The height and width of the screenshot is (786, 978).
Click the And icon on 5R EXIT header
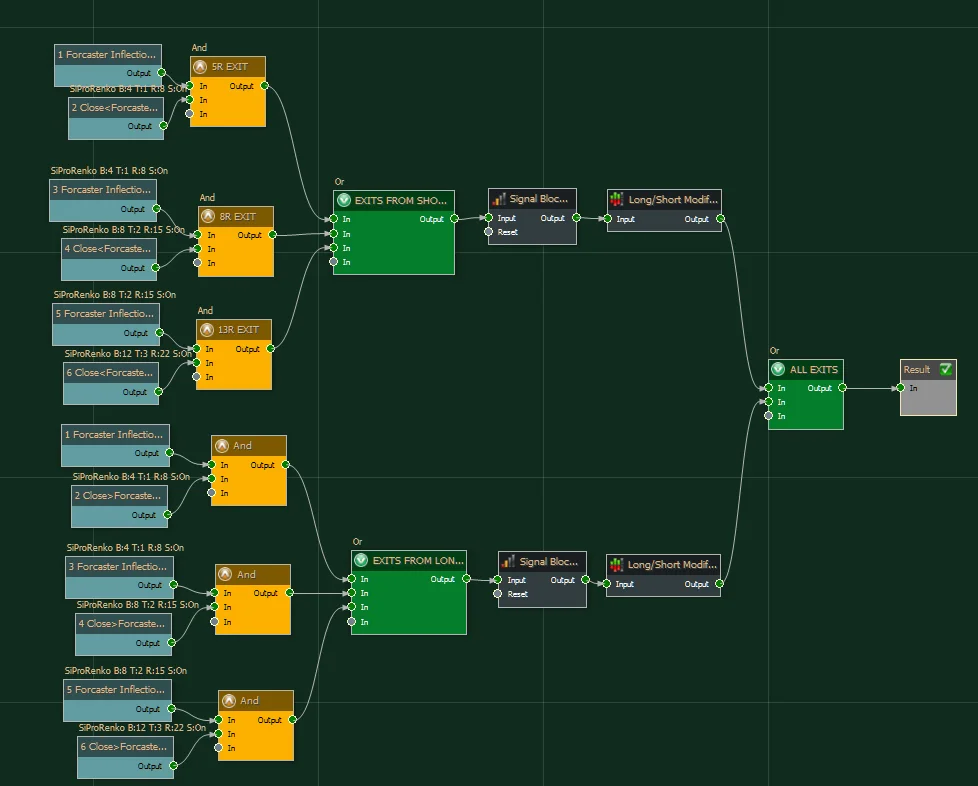(200, 67)
